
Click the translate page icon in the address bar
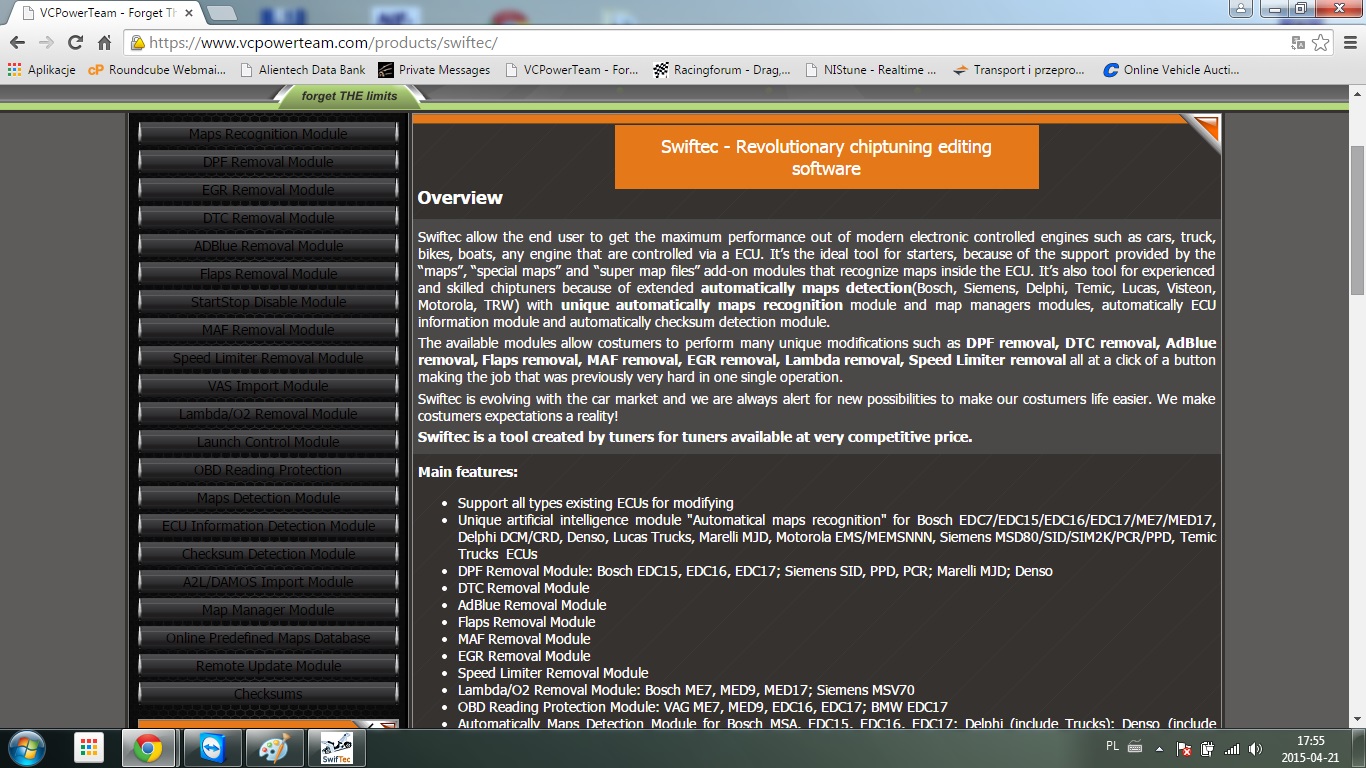(1298, 43)
